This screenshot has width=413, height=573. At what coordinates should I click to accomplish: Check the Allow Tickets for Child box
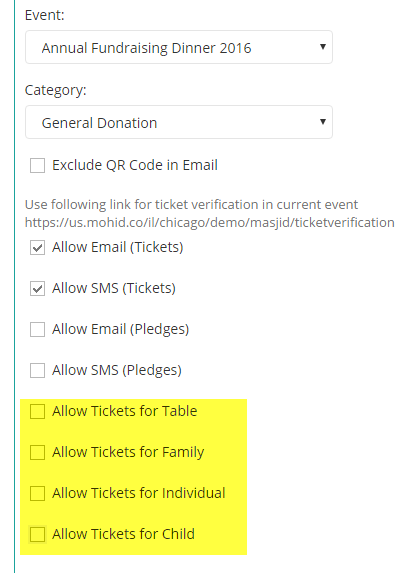37,534
